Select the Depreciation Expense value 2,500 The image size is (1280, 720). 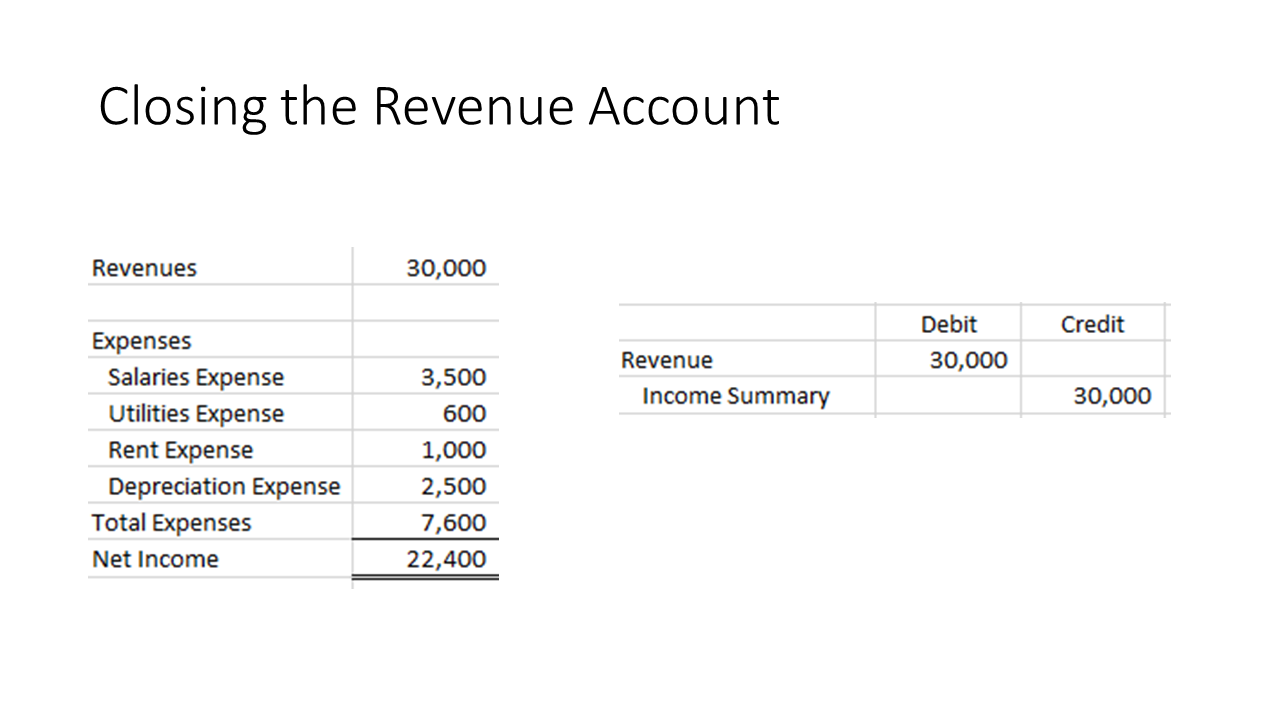coord(453,486)
